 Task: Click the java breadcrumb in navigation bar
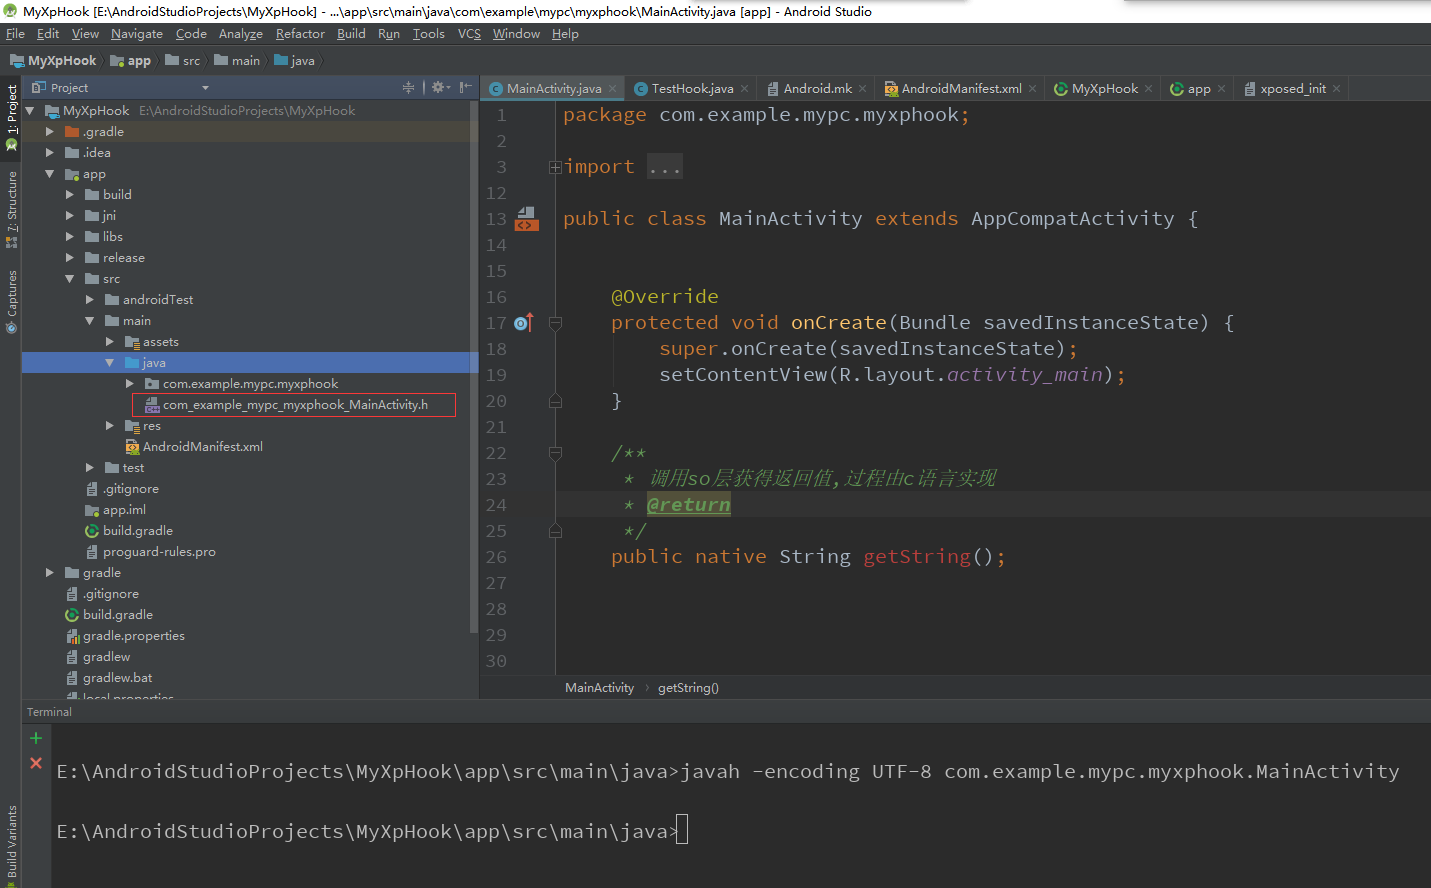[x=294, y=61]
